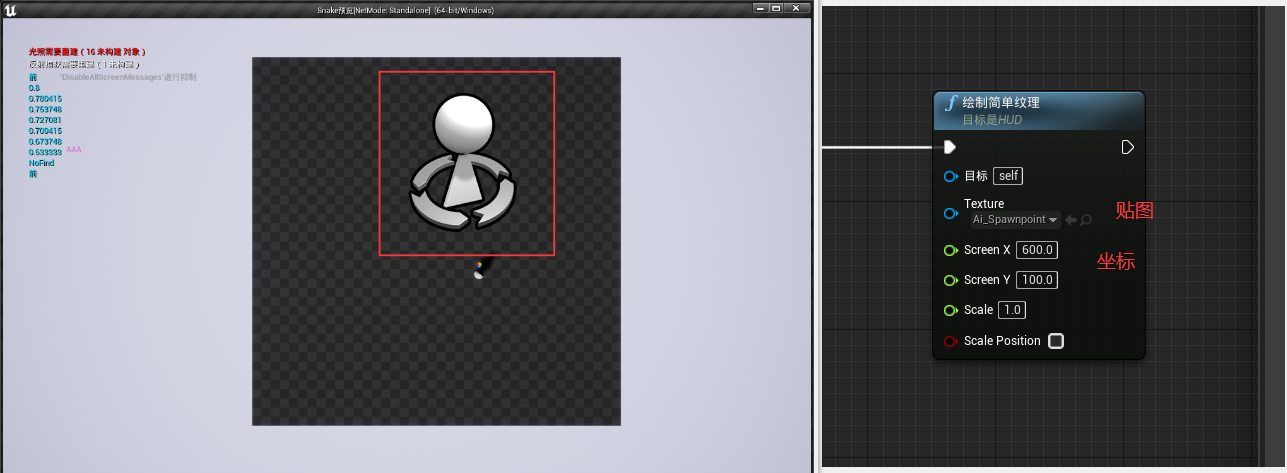Click the green Scale input pin

(950, 310)
